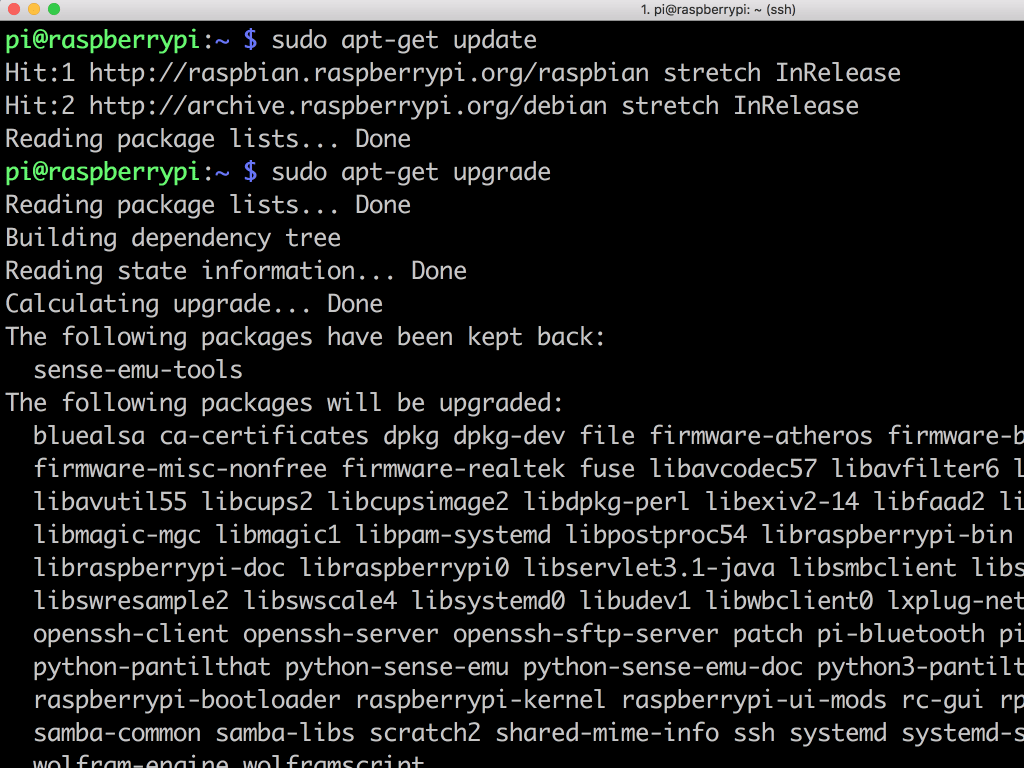
Task: Click the libraspberrypi-doc package name
Action: (159, 568)
